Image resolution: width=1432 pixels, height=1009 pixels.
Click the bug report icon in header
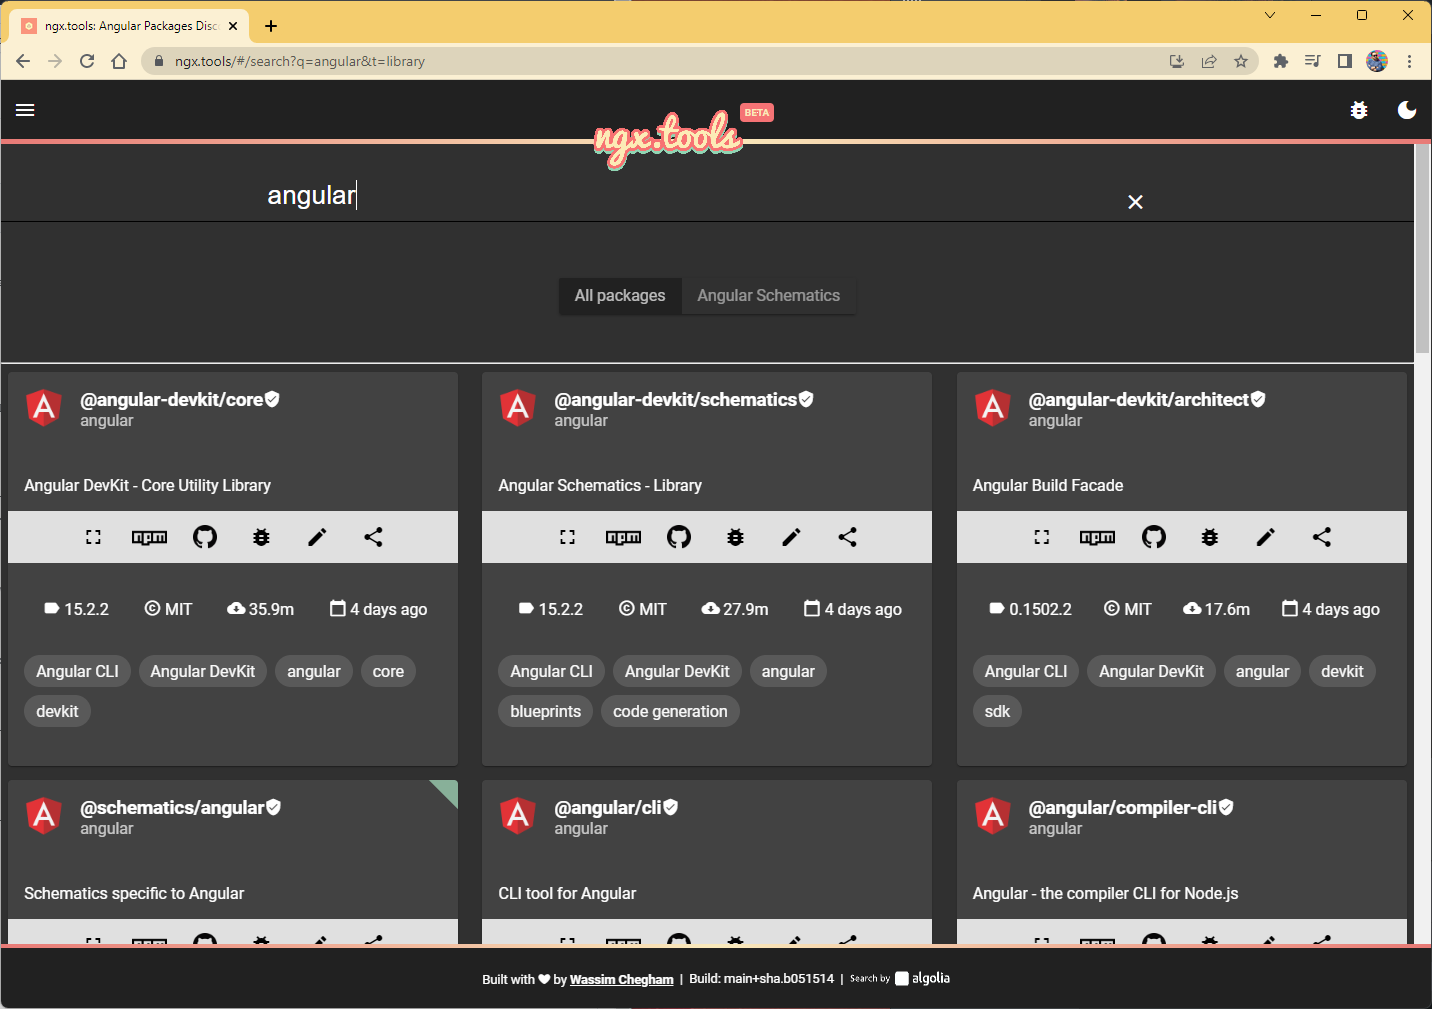click(1359, 110)
